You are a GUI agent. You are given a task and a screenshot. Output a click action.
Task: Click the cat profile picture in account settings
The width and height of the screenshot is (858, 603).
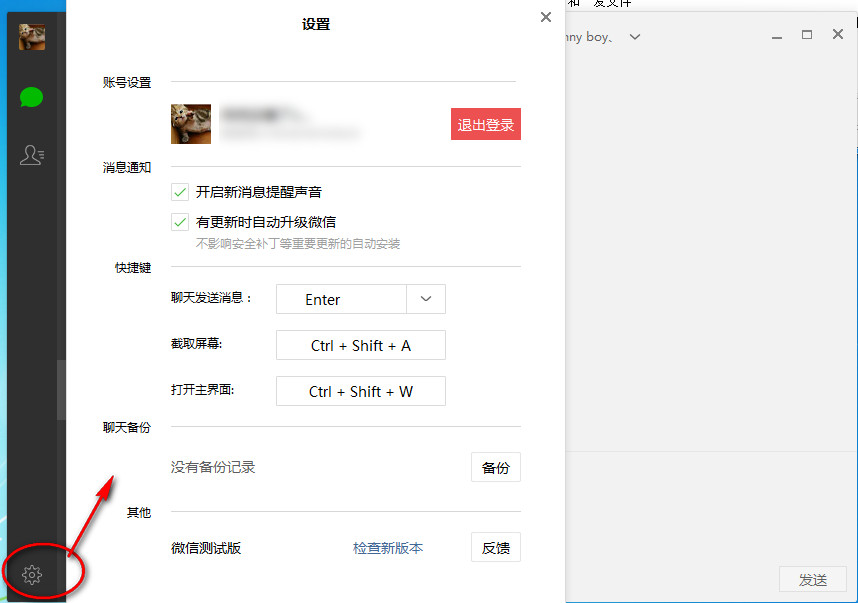coord(191,123)
